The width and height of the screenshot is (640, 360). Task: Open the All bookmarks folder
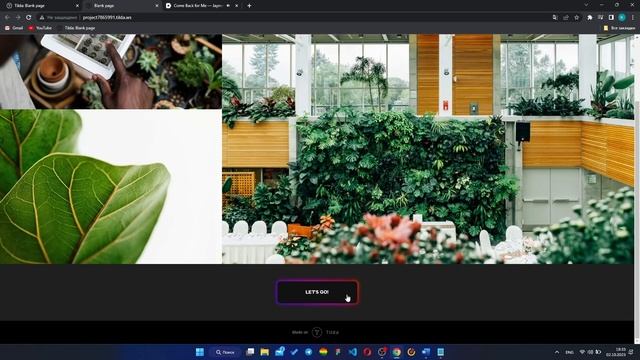619,28
